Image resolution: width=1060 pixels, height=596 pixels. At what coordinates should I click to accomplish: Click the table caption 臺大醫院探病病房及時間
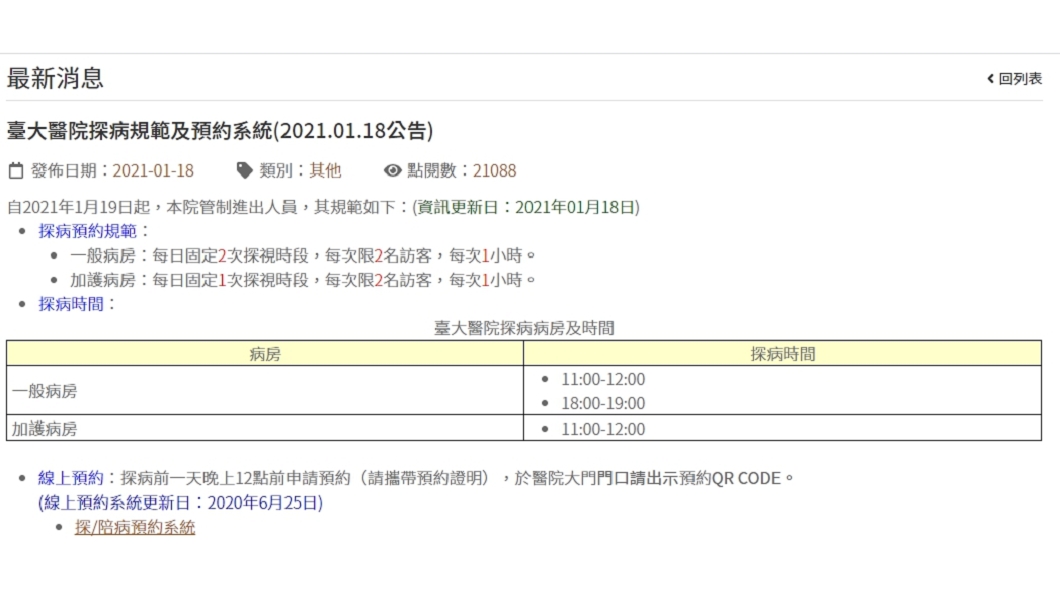coord(524,328)
